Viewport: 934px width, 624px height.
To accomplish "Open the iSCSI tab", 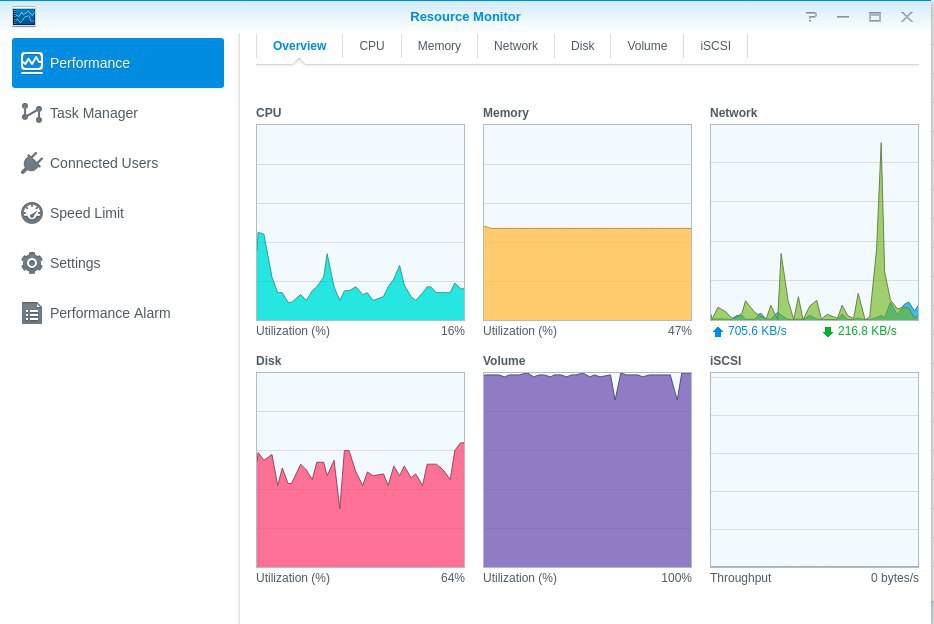I will click(715, 46).
